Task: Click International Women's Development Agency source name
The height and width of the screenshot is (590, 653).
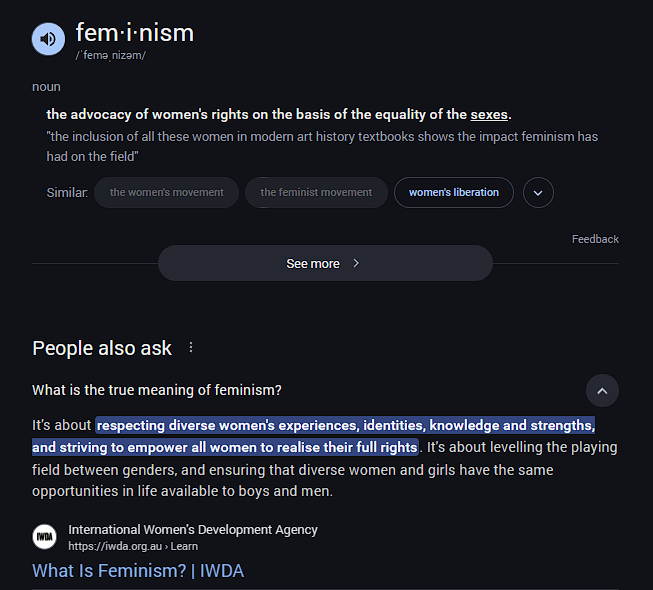Action: pyautogui.click(x=193, y=530)
